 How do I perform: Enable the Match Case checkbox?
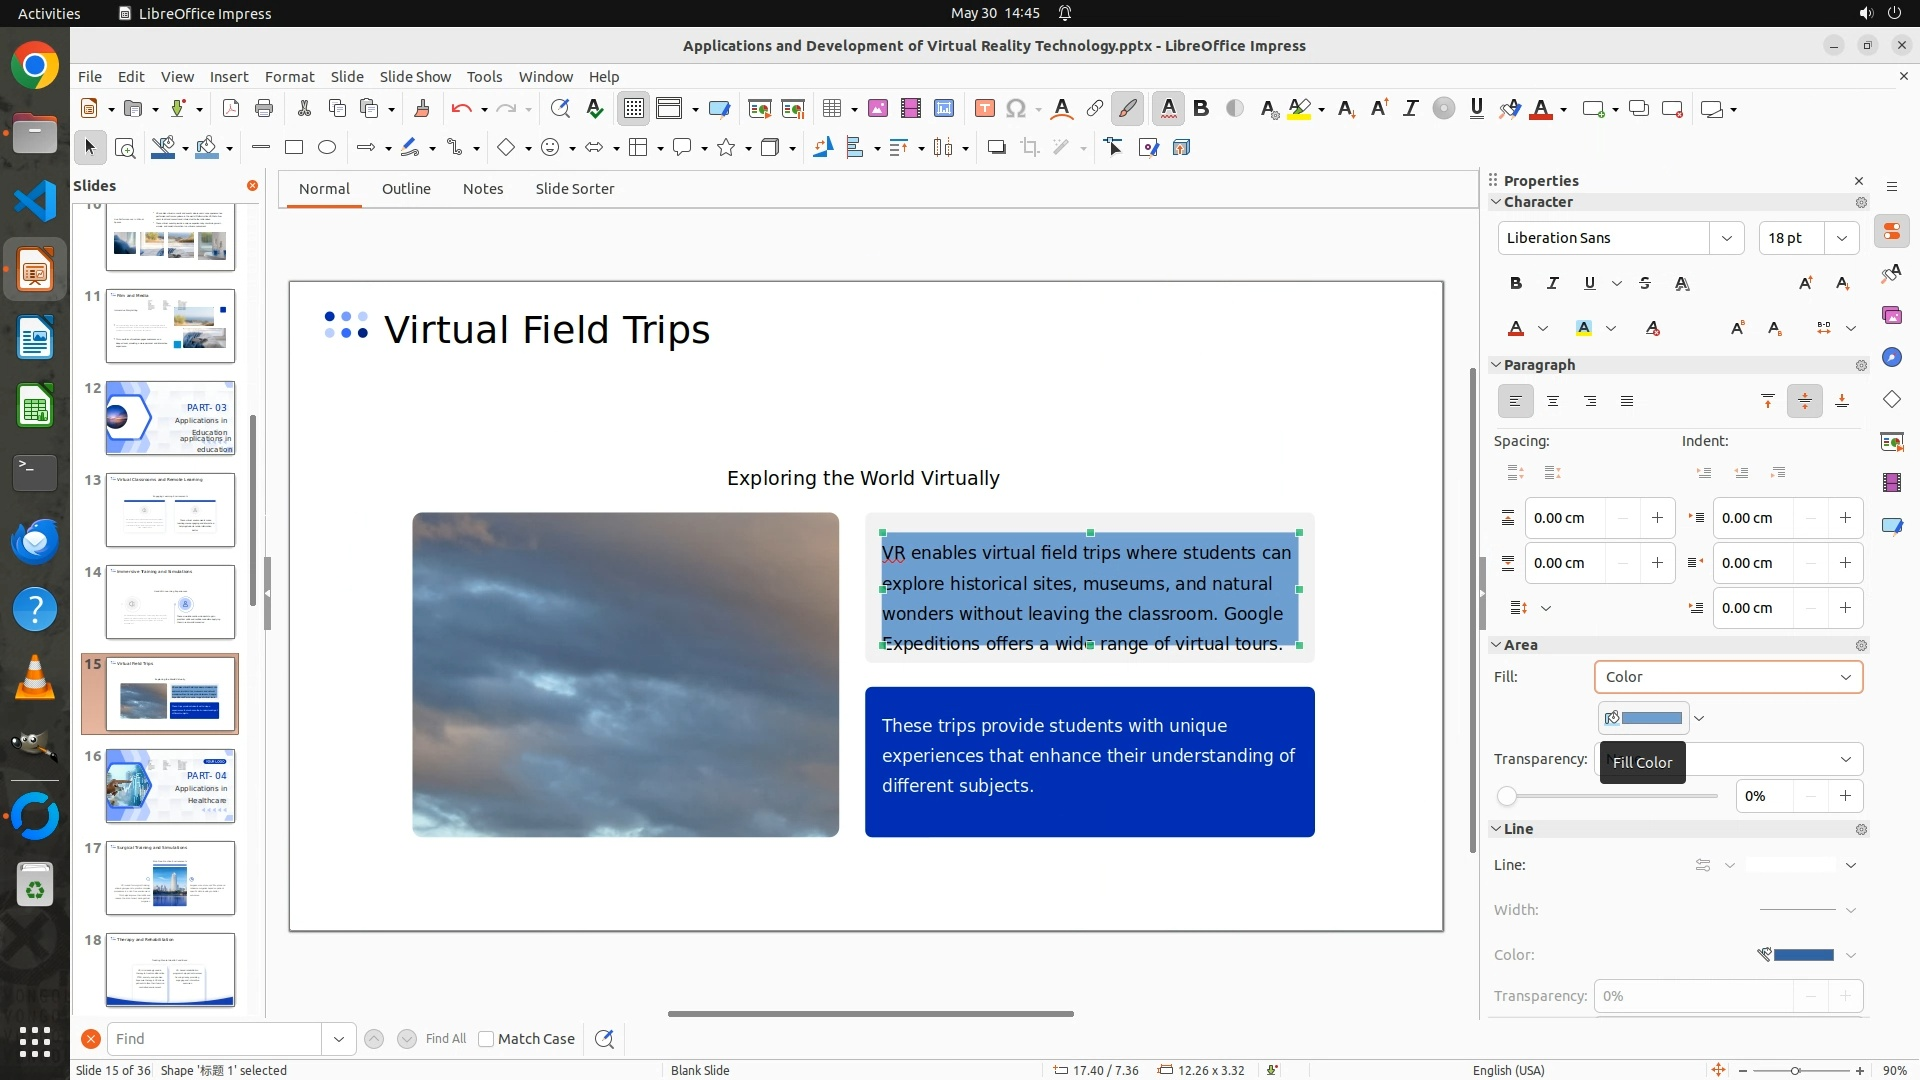[486, 1039]
